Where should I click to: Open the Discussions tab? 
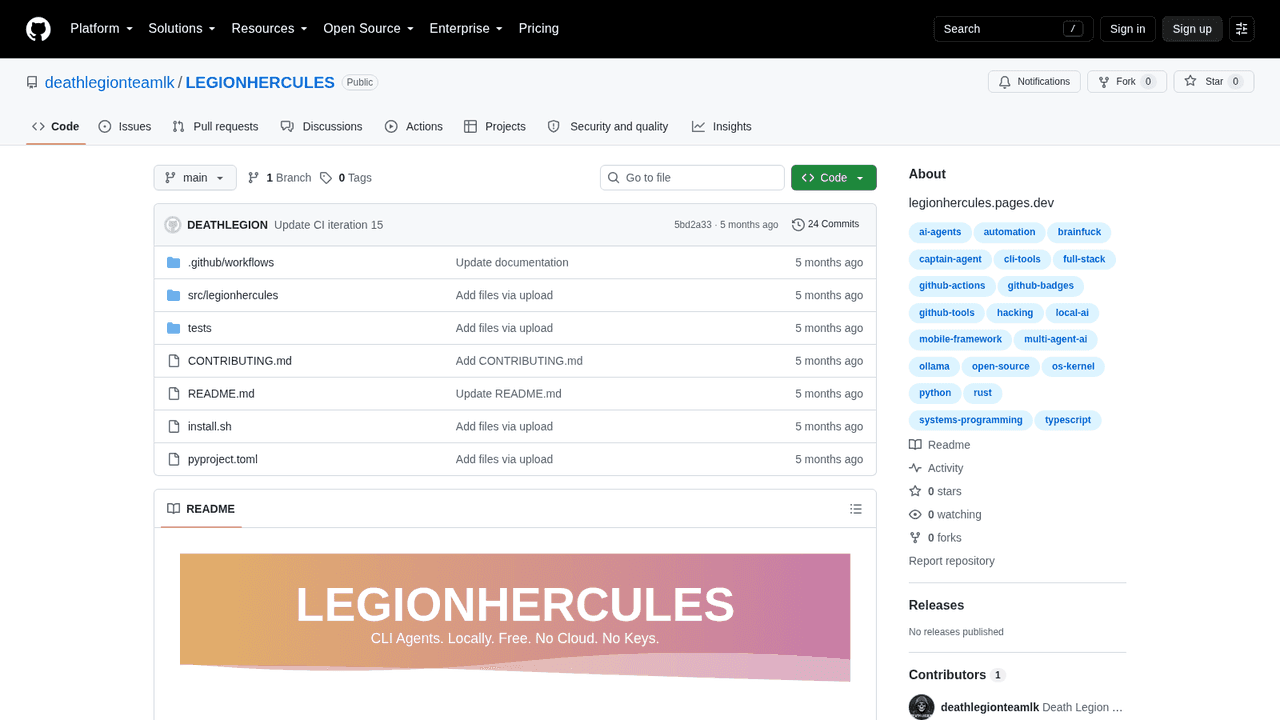click(x=321, y=127)
